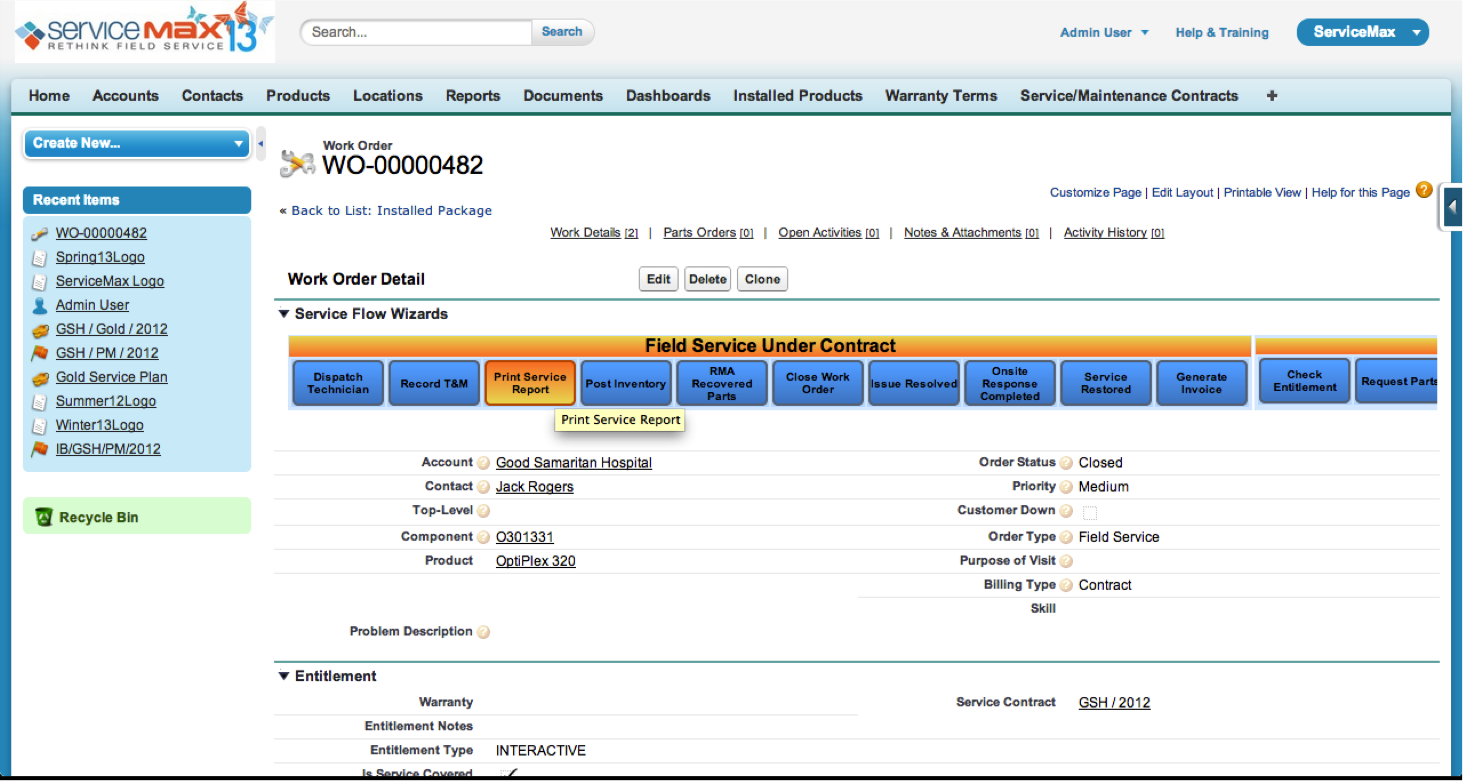
Task: Open the Accounts tab
Action: [x=125, y=96]
